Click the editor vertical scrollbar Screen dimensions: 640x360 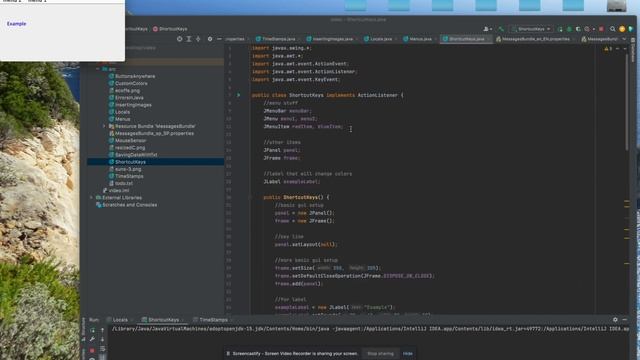[x=627, y=102]
